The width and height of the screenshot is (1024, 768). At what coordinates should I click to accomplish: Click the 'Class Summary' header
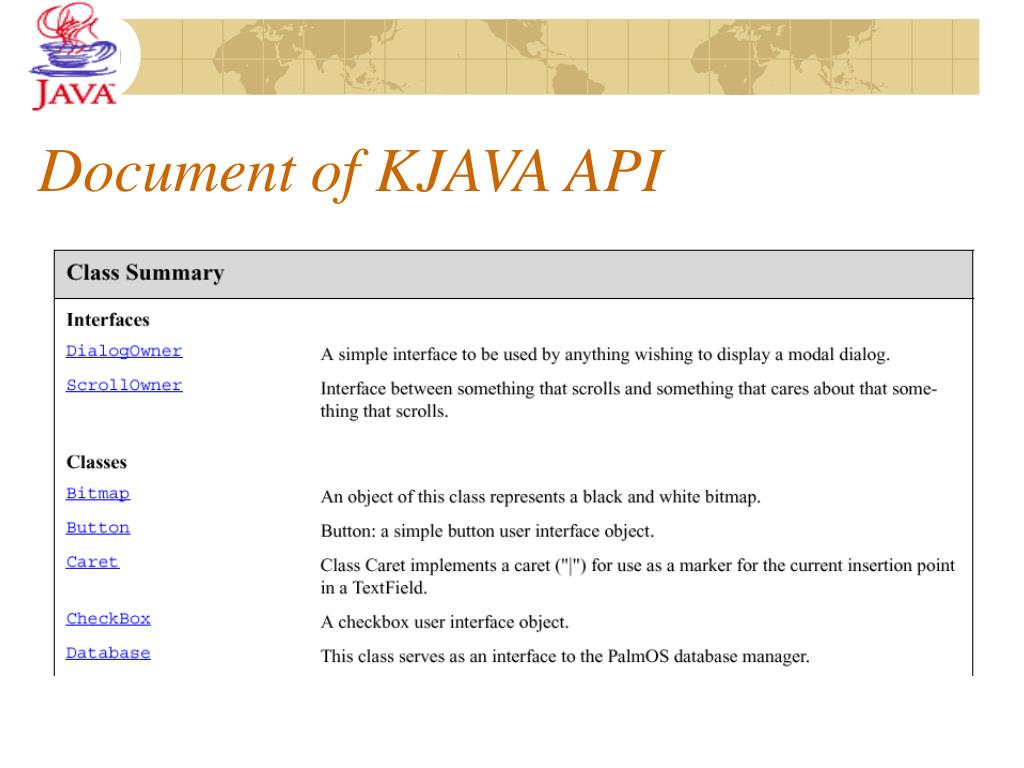[x=145, y=273]
